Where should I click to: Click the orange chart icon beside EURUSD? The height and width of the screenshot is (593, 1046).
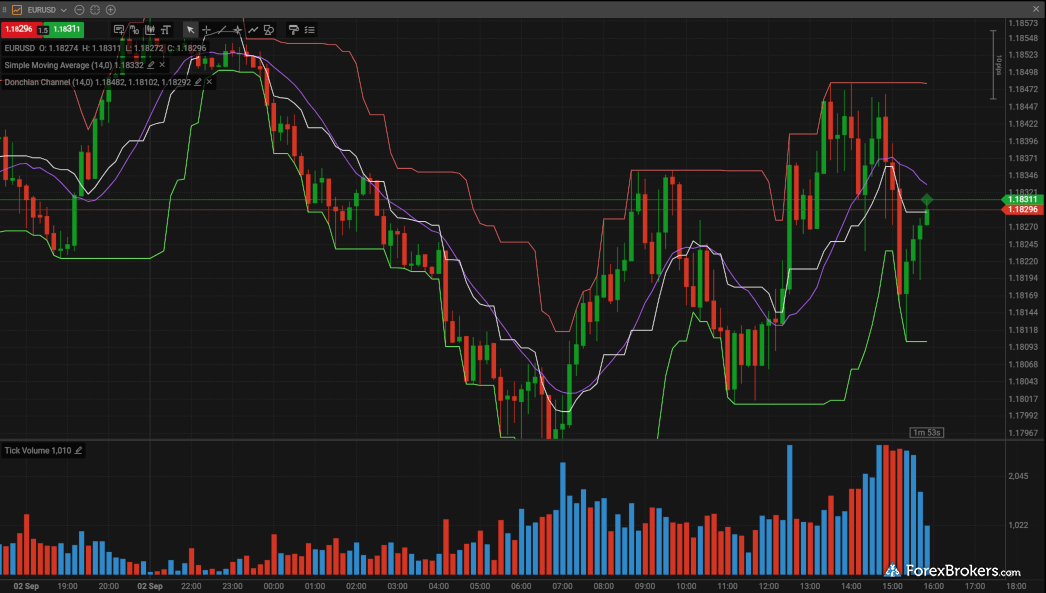[x=17, y=10]
